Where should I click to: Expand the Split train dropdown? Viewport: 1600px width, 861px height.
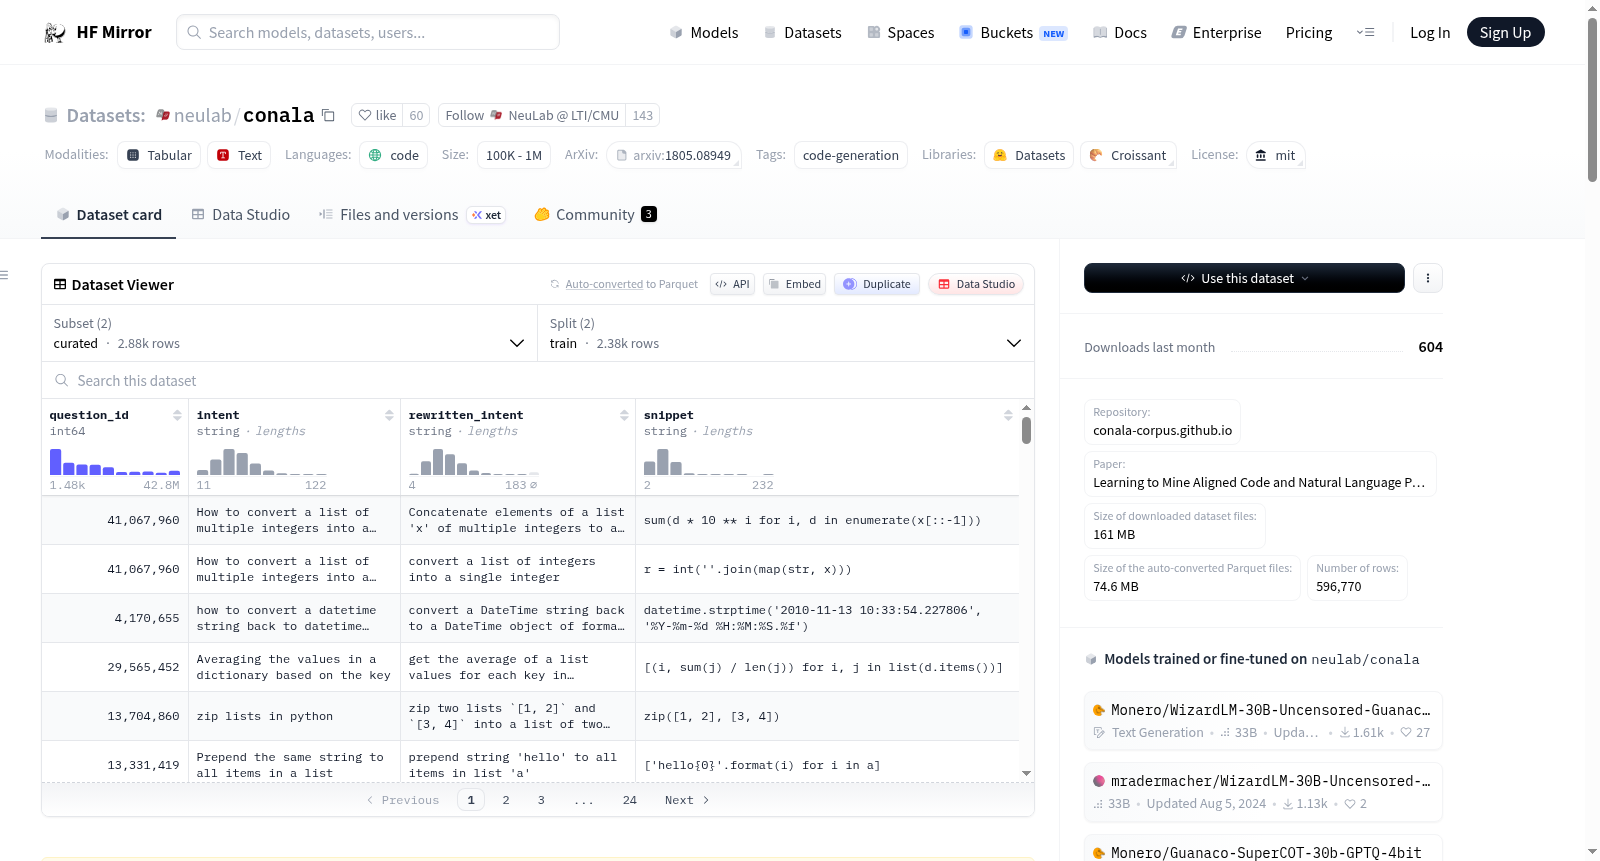786,334
